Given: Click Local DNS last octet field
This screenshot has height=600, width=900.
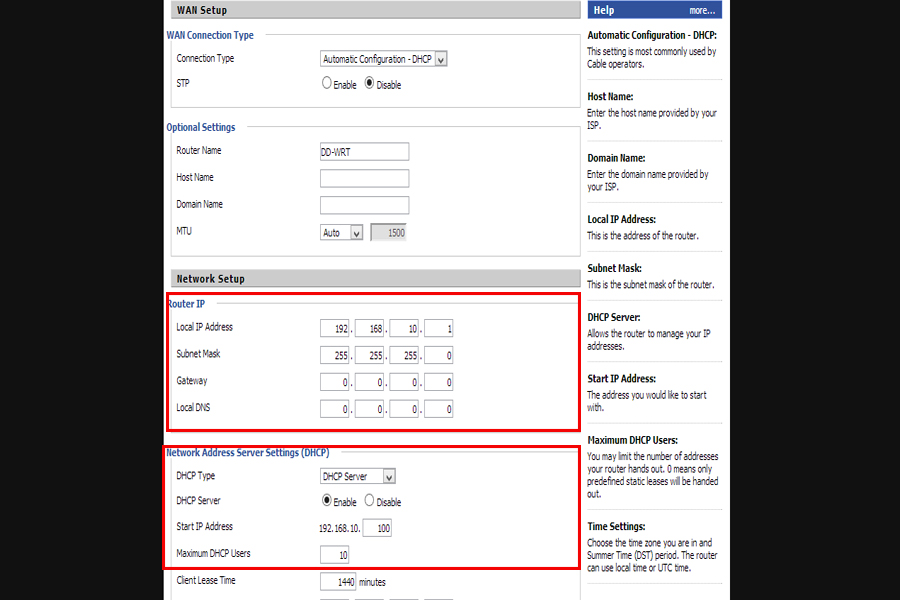Looking at the screenshot, I should [439, 409].
